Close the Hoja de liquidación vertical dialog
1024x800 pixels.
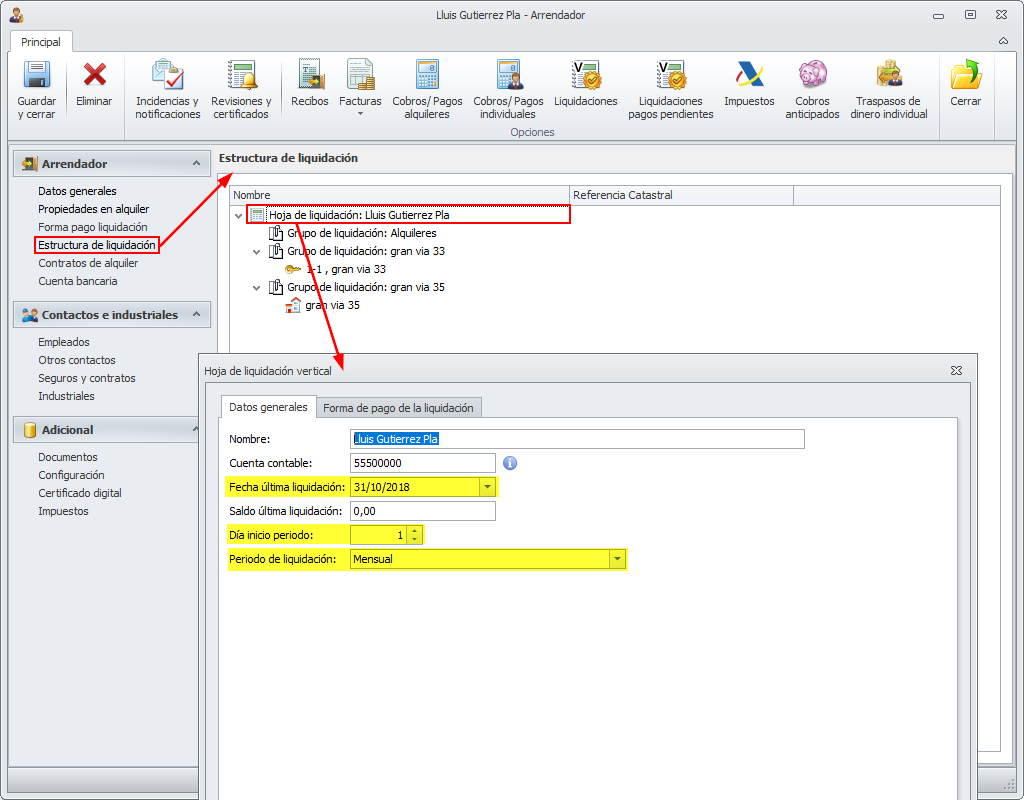tap(956, 370)
